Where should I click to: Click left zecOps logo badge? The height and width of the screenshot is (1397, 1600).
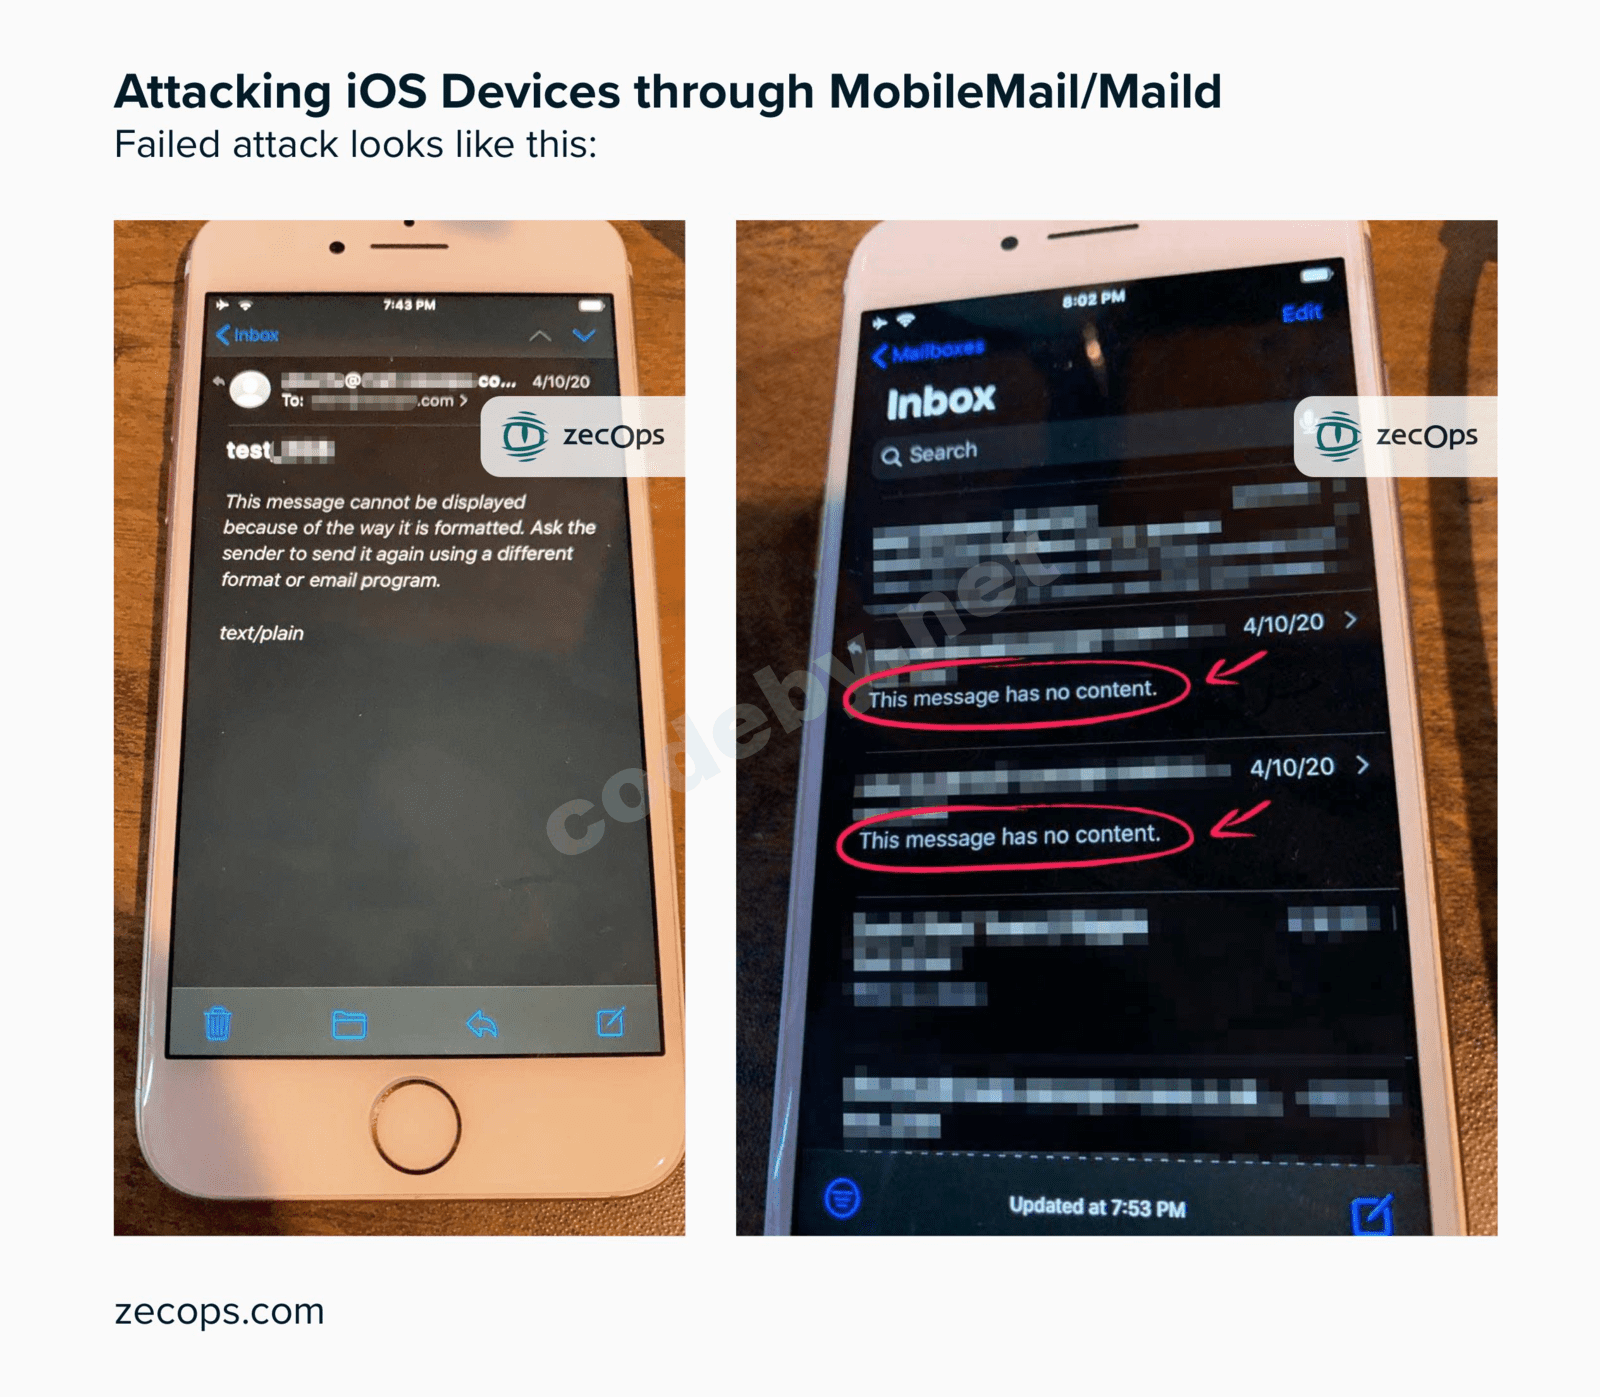pos(583,436)
